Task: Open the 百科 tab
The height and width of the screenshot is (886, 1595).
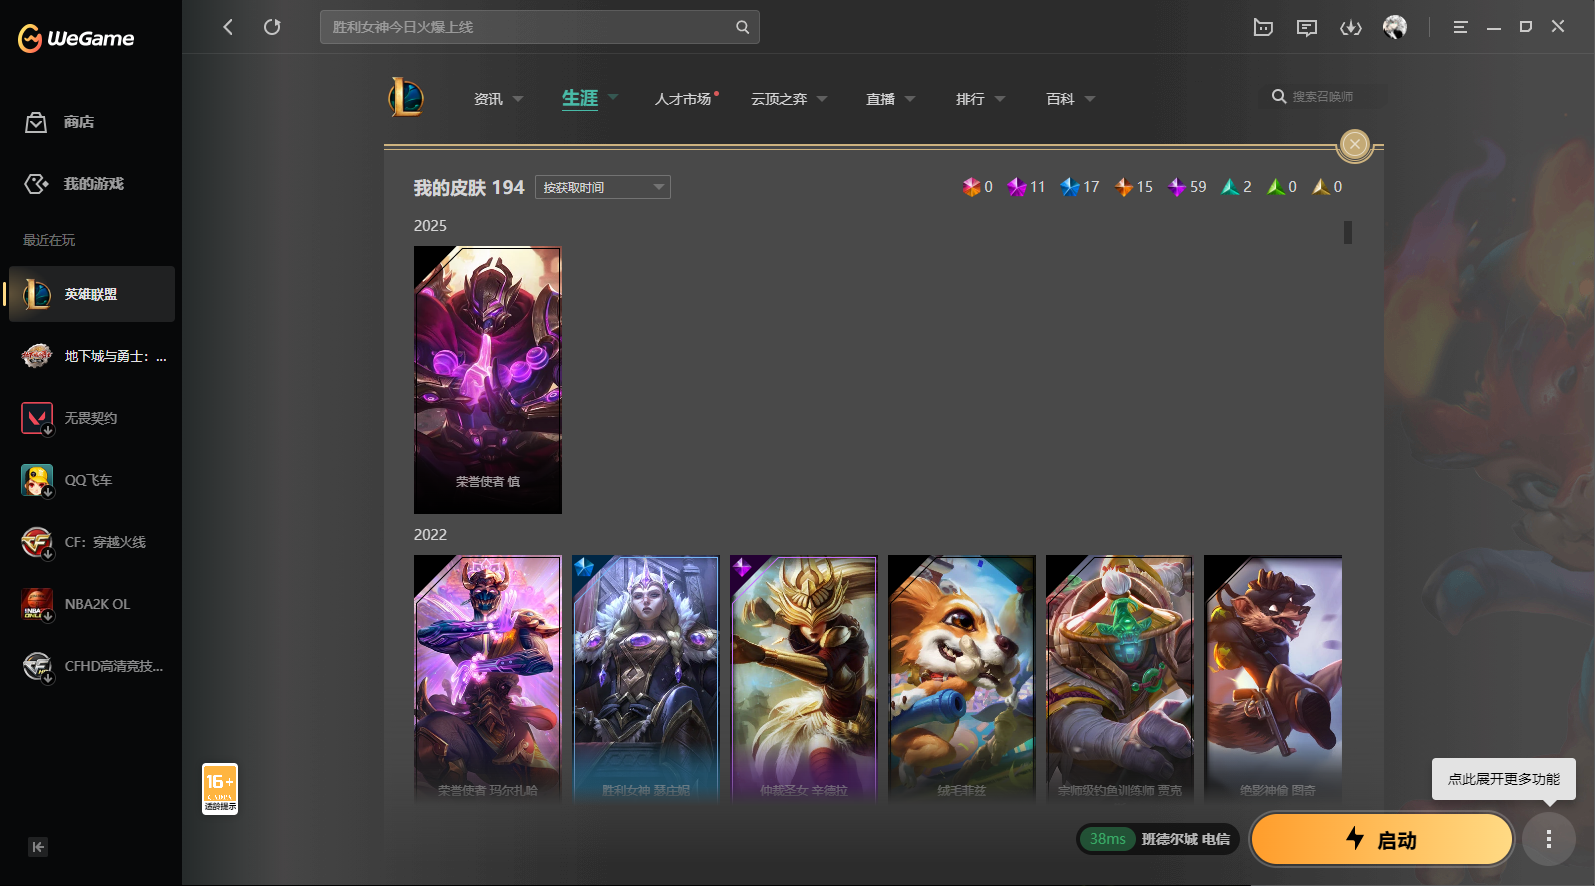Action: pyautogui.click(x=1060, y=99)
